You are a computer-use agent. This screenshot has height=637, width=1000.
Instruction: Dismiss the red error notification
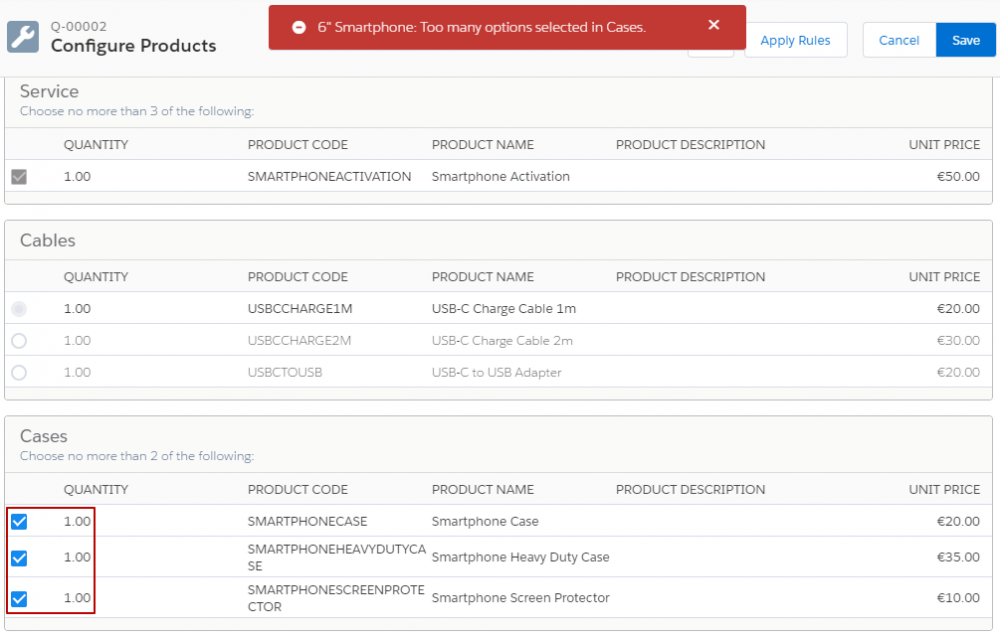coord(714,25)
